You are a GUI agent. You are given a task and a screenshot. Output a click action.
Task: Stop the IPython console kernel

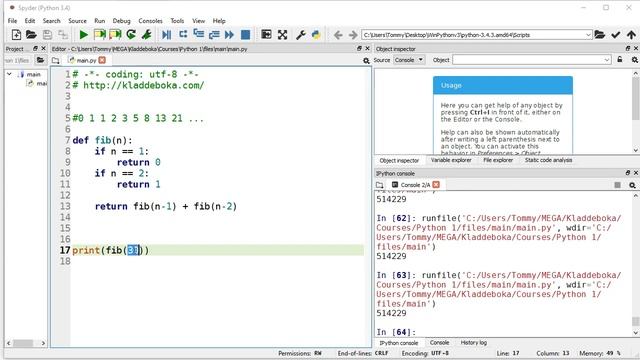(617, 185)
